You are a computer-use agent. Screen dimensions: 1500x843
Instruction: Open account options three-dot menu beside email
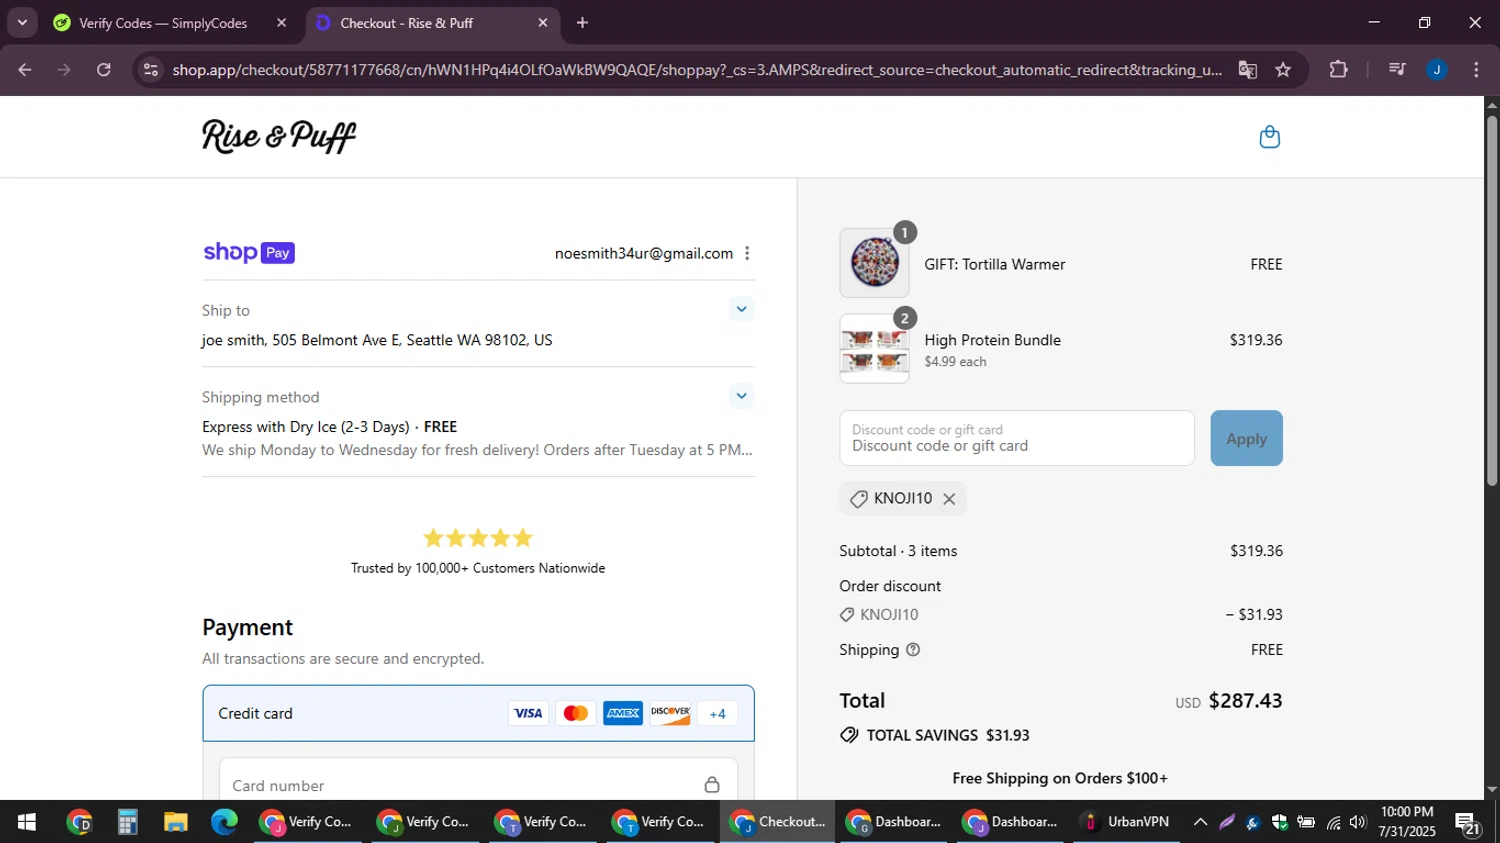coord(747,253)
